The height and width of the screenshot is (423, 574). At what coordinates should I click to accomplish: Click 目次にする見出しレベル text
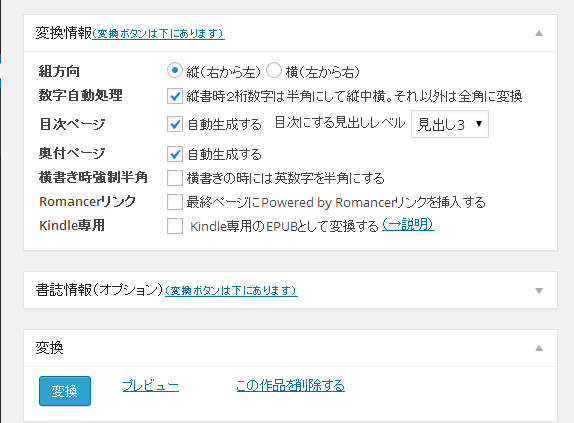tap(340, 123)
